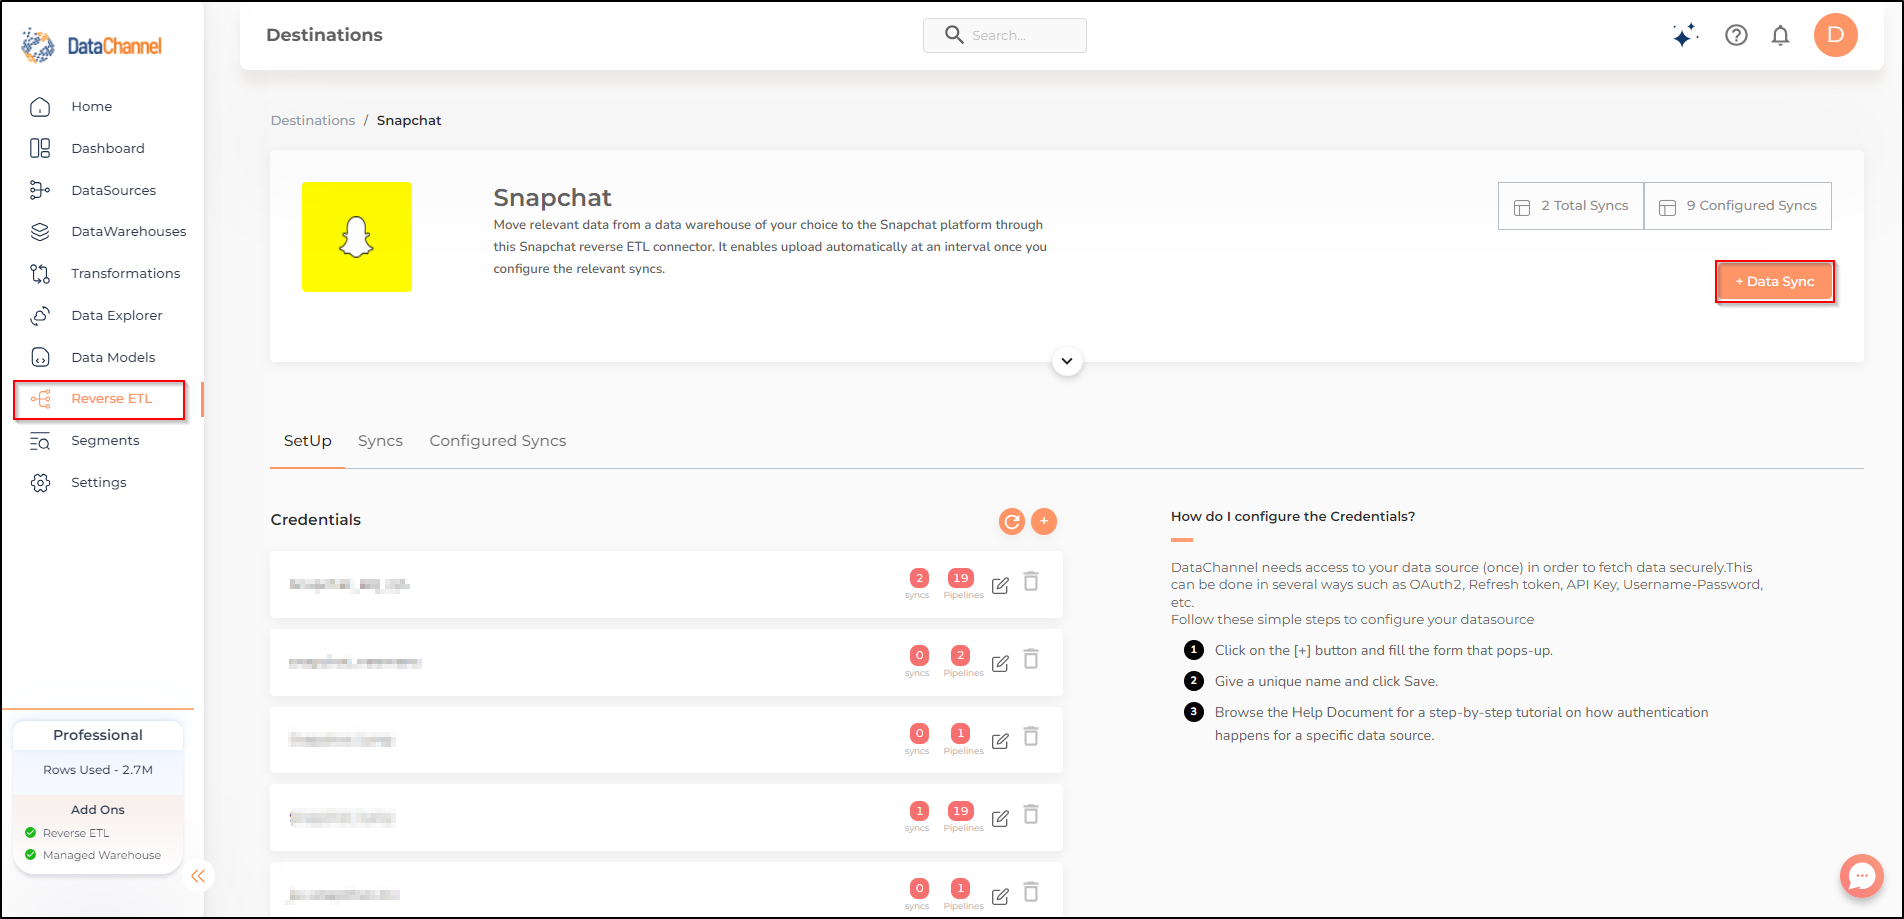Open the DataWarehouses stack icon
This screenshot has width=1904, height=919.
coord(40,232)
